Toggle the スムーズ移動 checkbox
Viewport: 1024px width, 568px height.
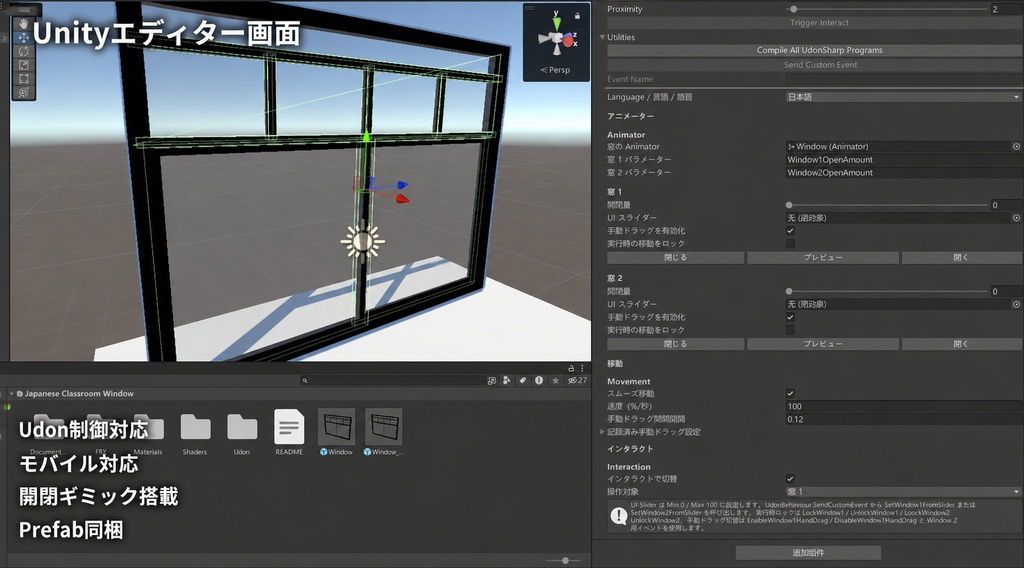tap(790, 394)
